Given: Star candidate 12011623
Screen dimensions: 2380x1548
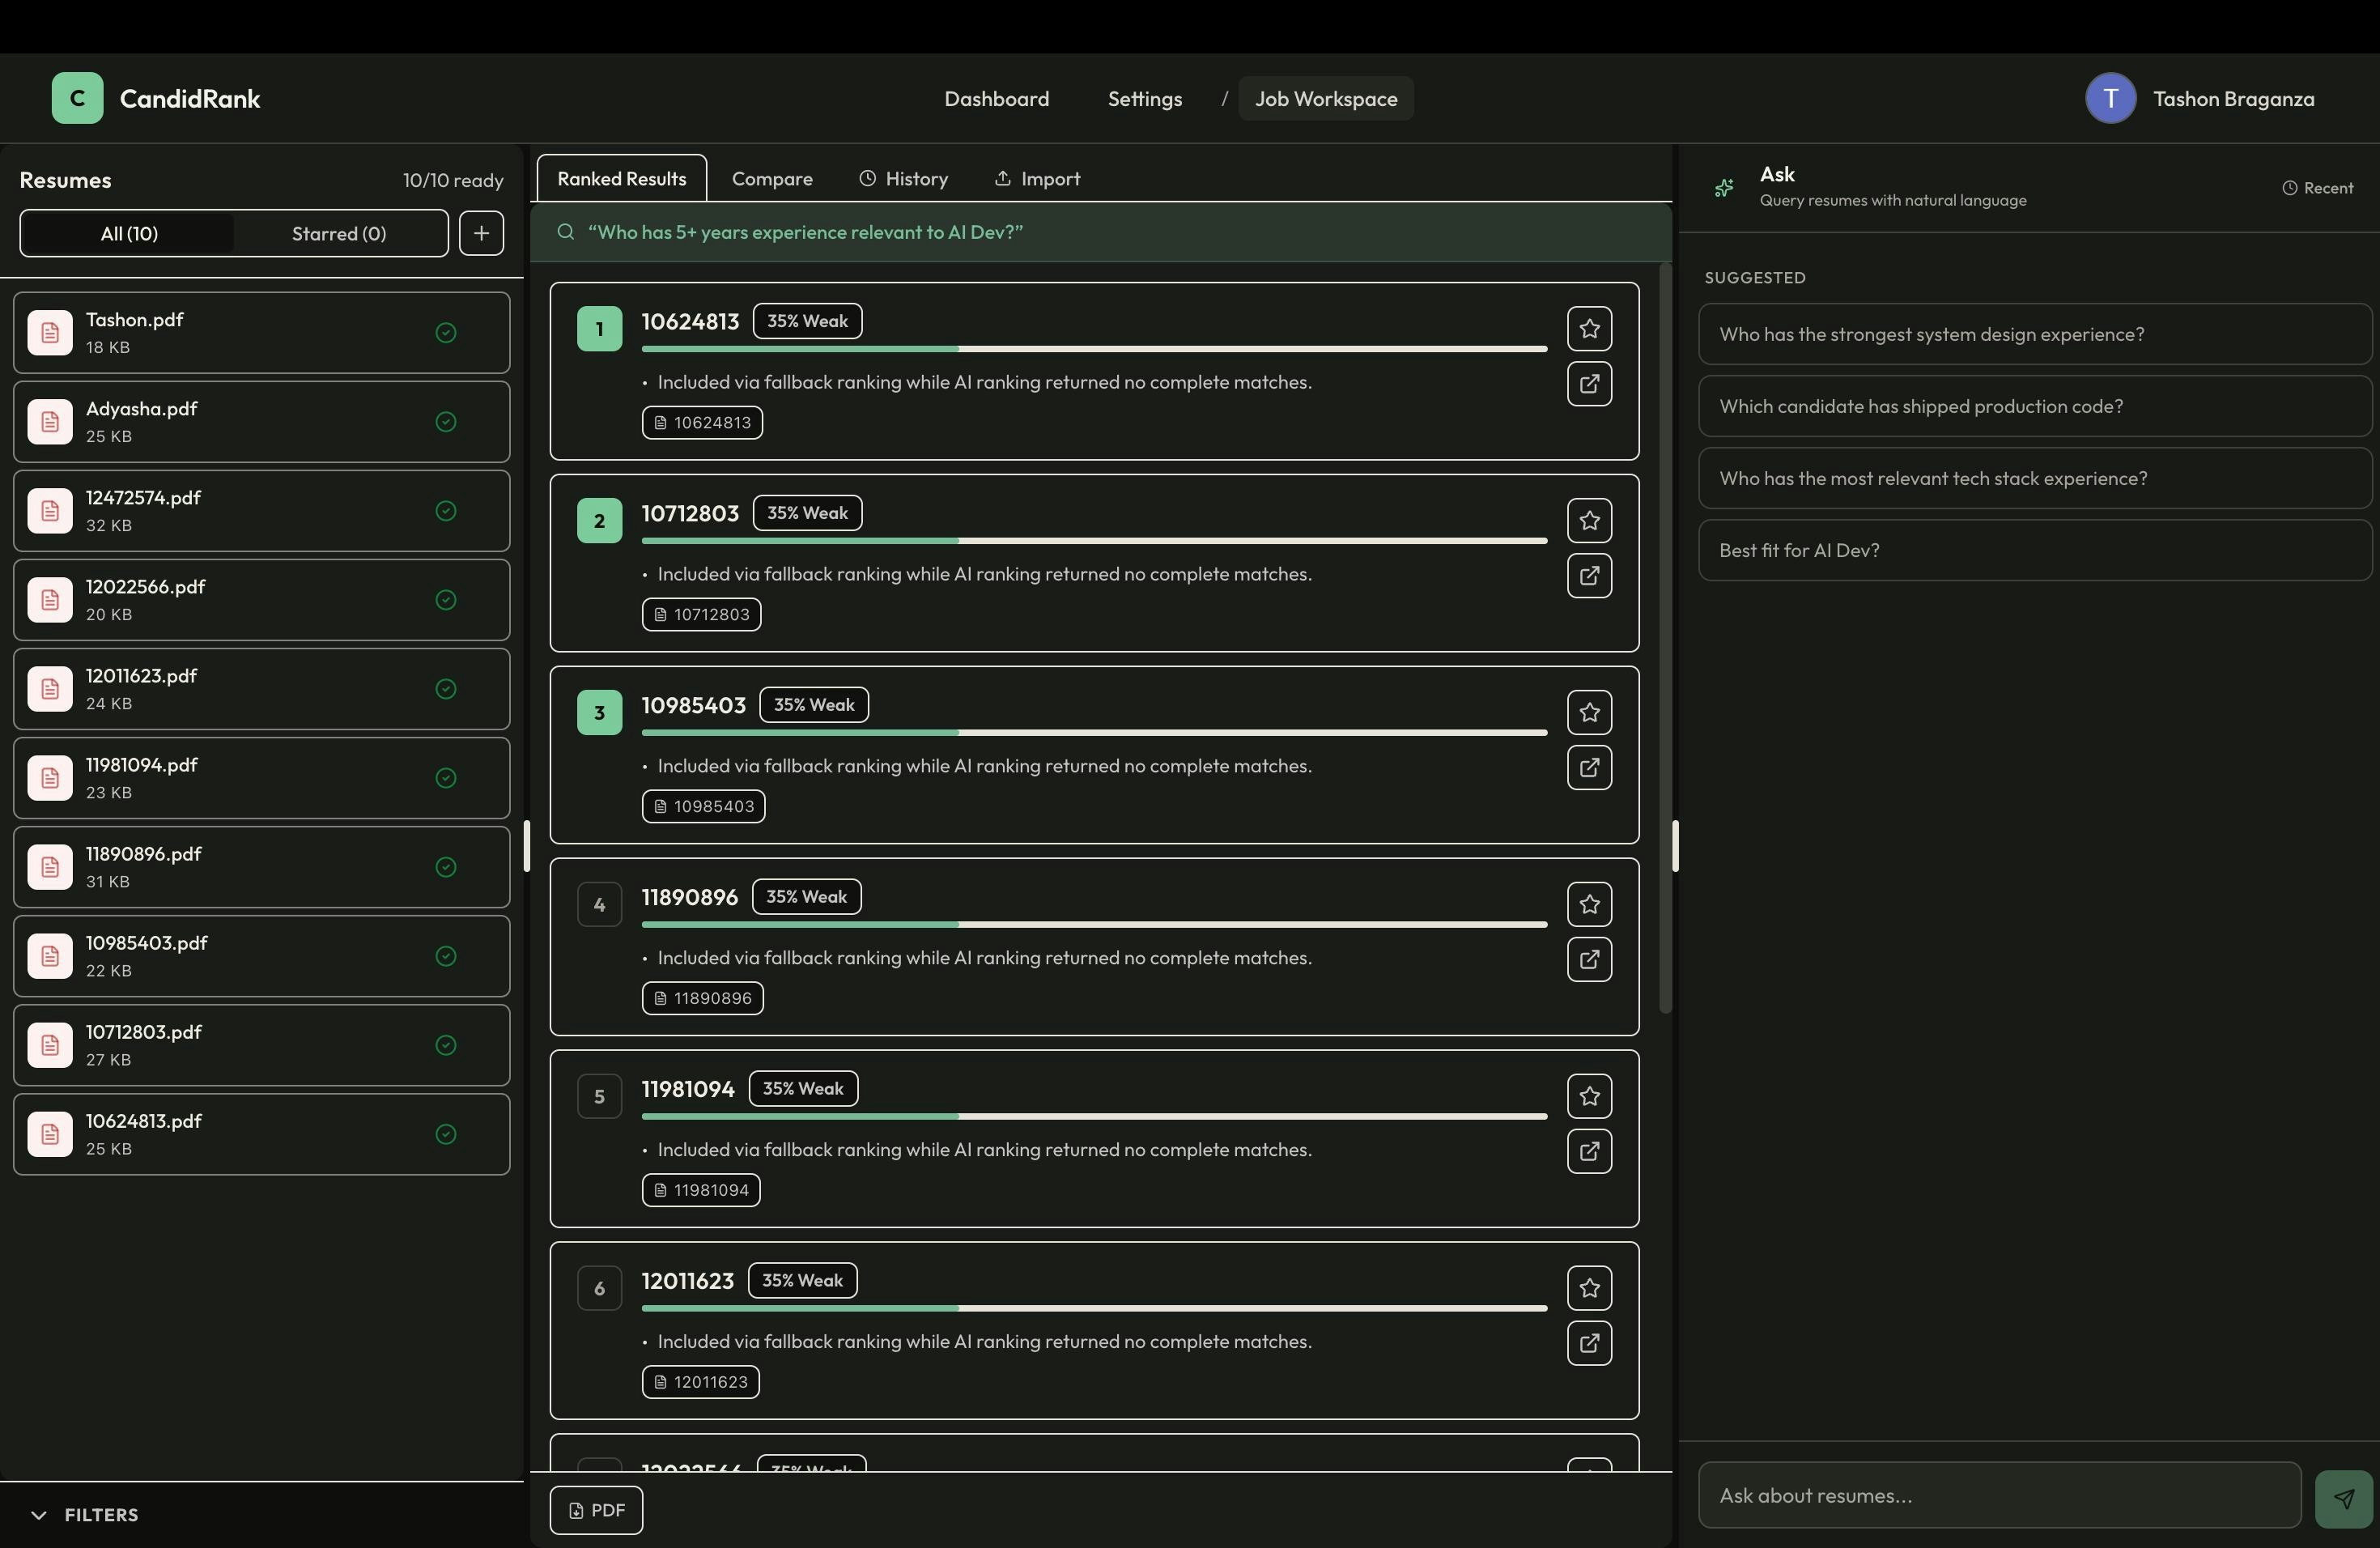Looking at the screenshot, I should point(1589,1288).
